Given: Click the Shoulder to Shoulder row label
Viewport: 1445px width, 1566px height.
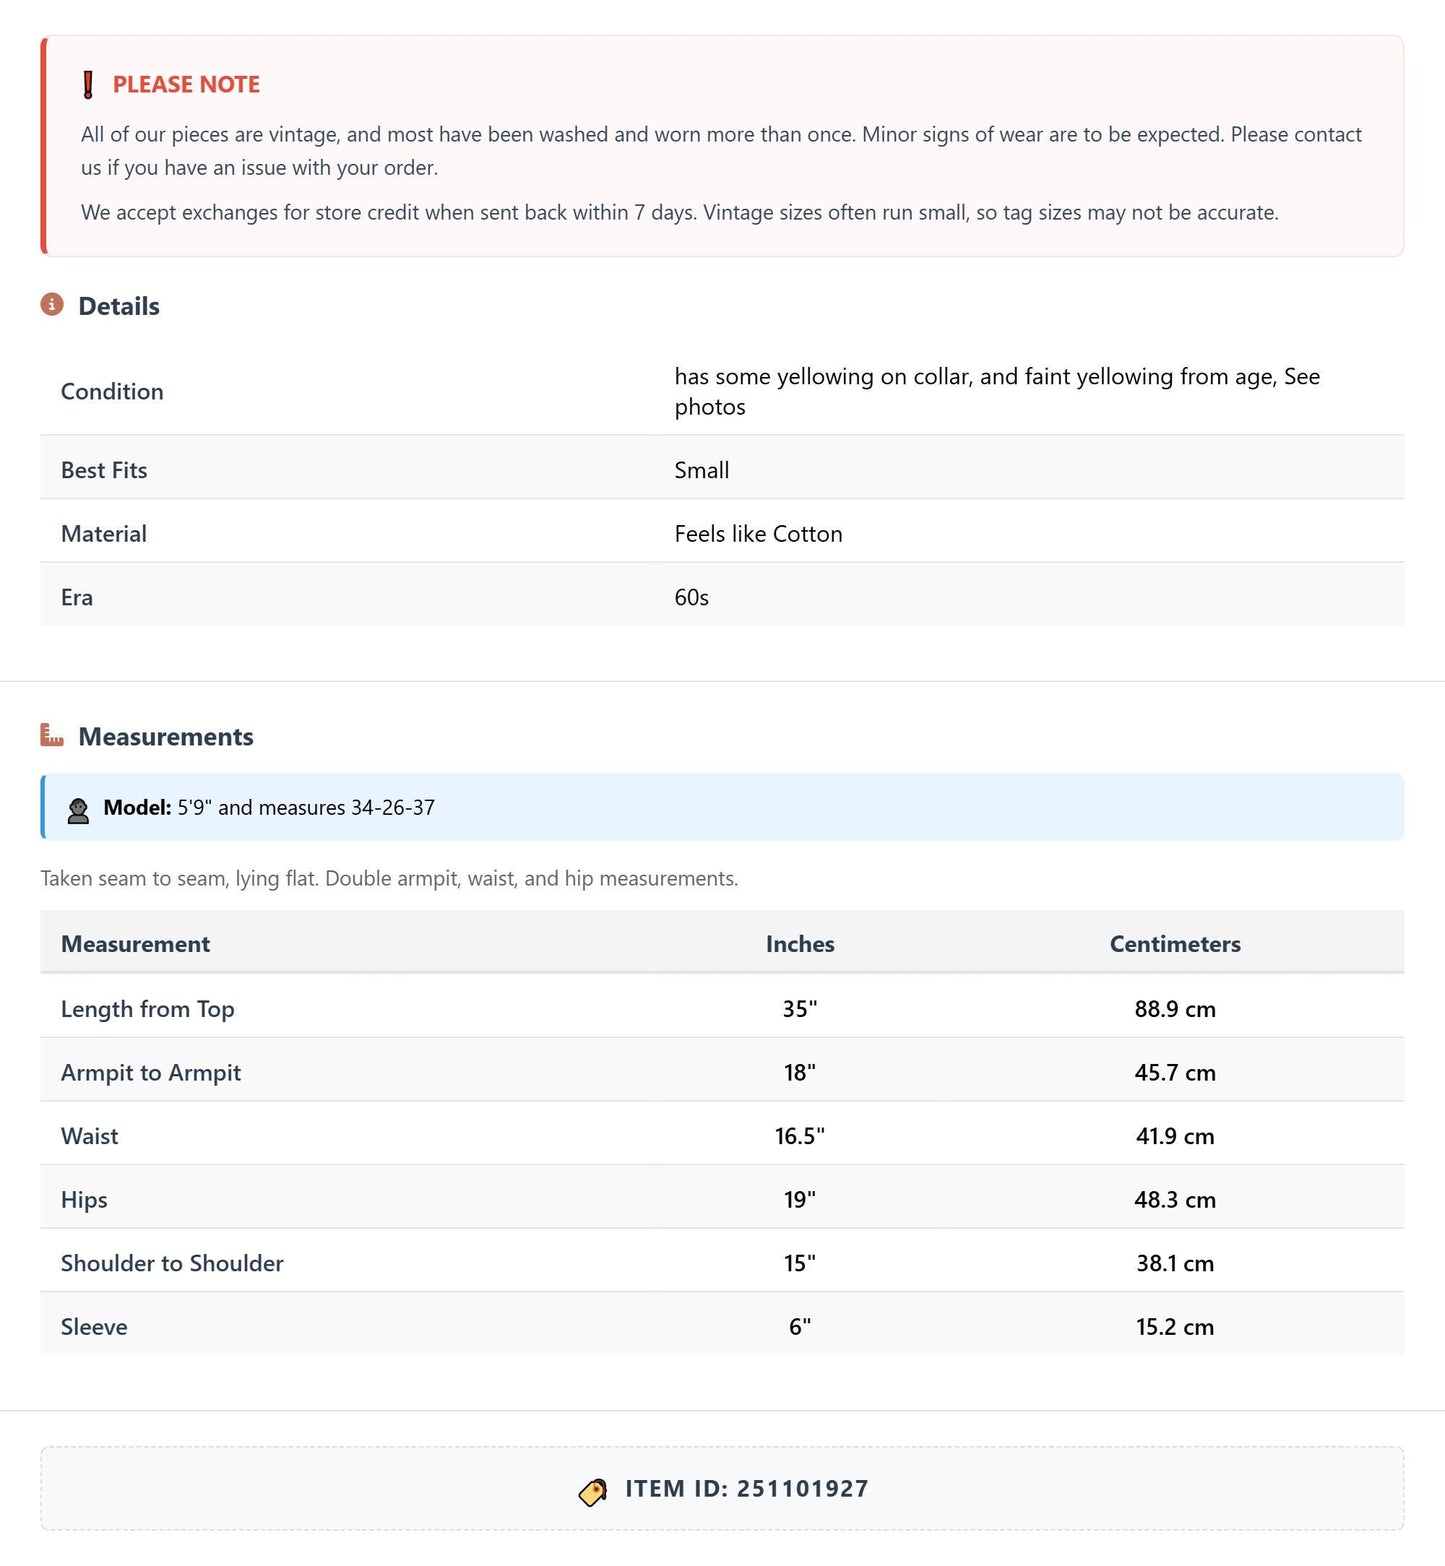Looking at the screenshot, I should click(172, 1263).
